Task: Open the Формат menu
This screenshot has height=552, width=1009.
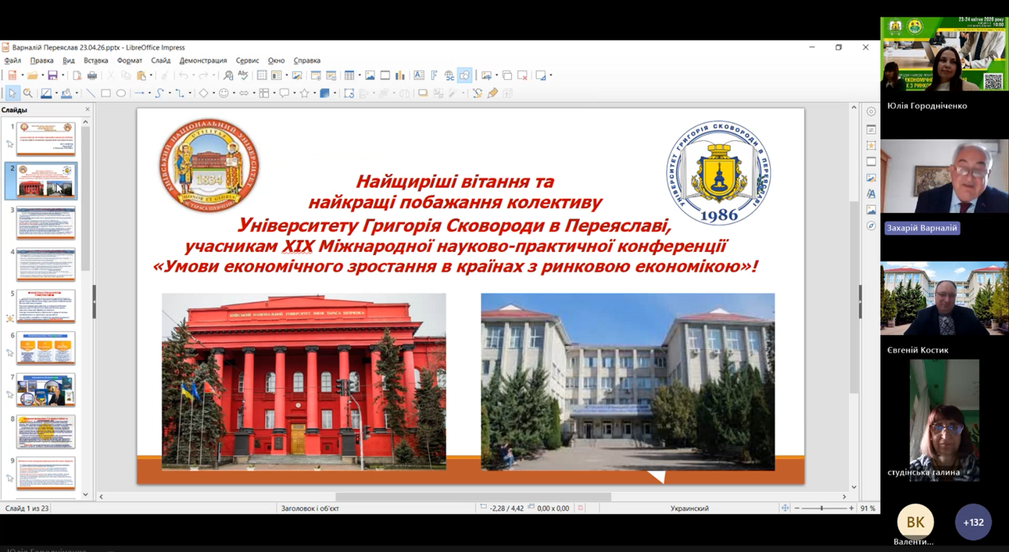Action: point(129,60)
